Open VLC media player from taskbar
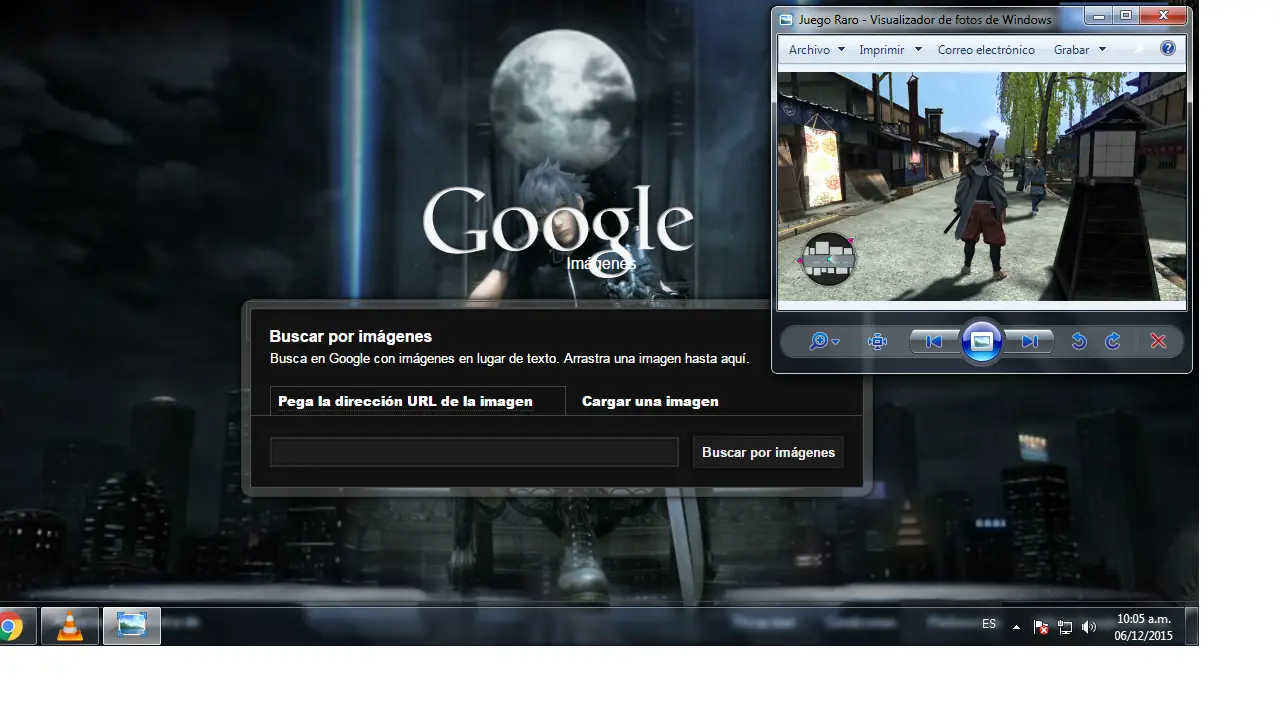Viewport: 1280px width, 720px height. tap(70, 627)
